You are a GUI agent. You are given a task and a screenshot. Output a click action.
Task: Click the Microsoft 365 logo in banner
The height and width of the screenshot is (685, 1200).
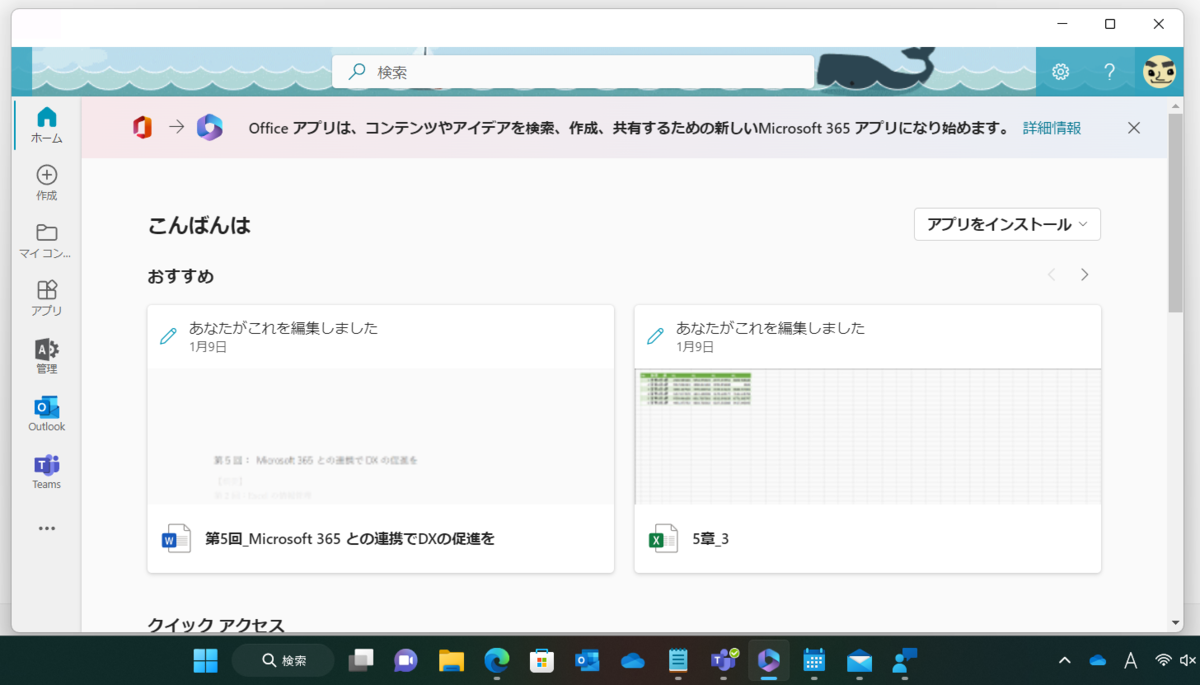(x=209, y=127)
